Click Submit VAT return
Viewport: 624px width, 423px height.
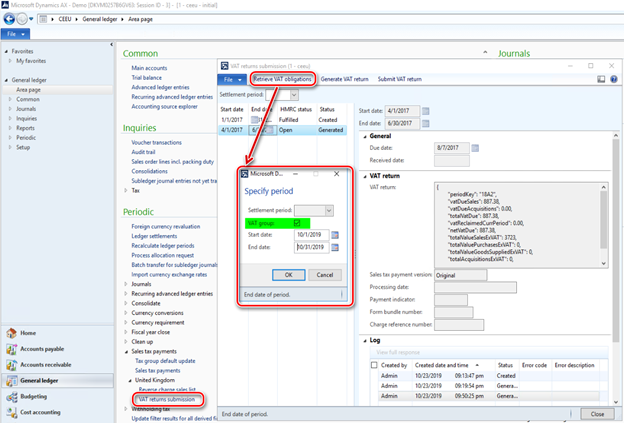pyautogui.click(x=400, y=79)
